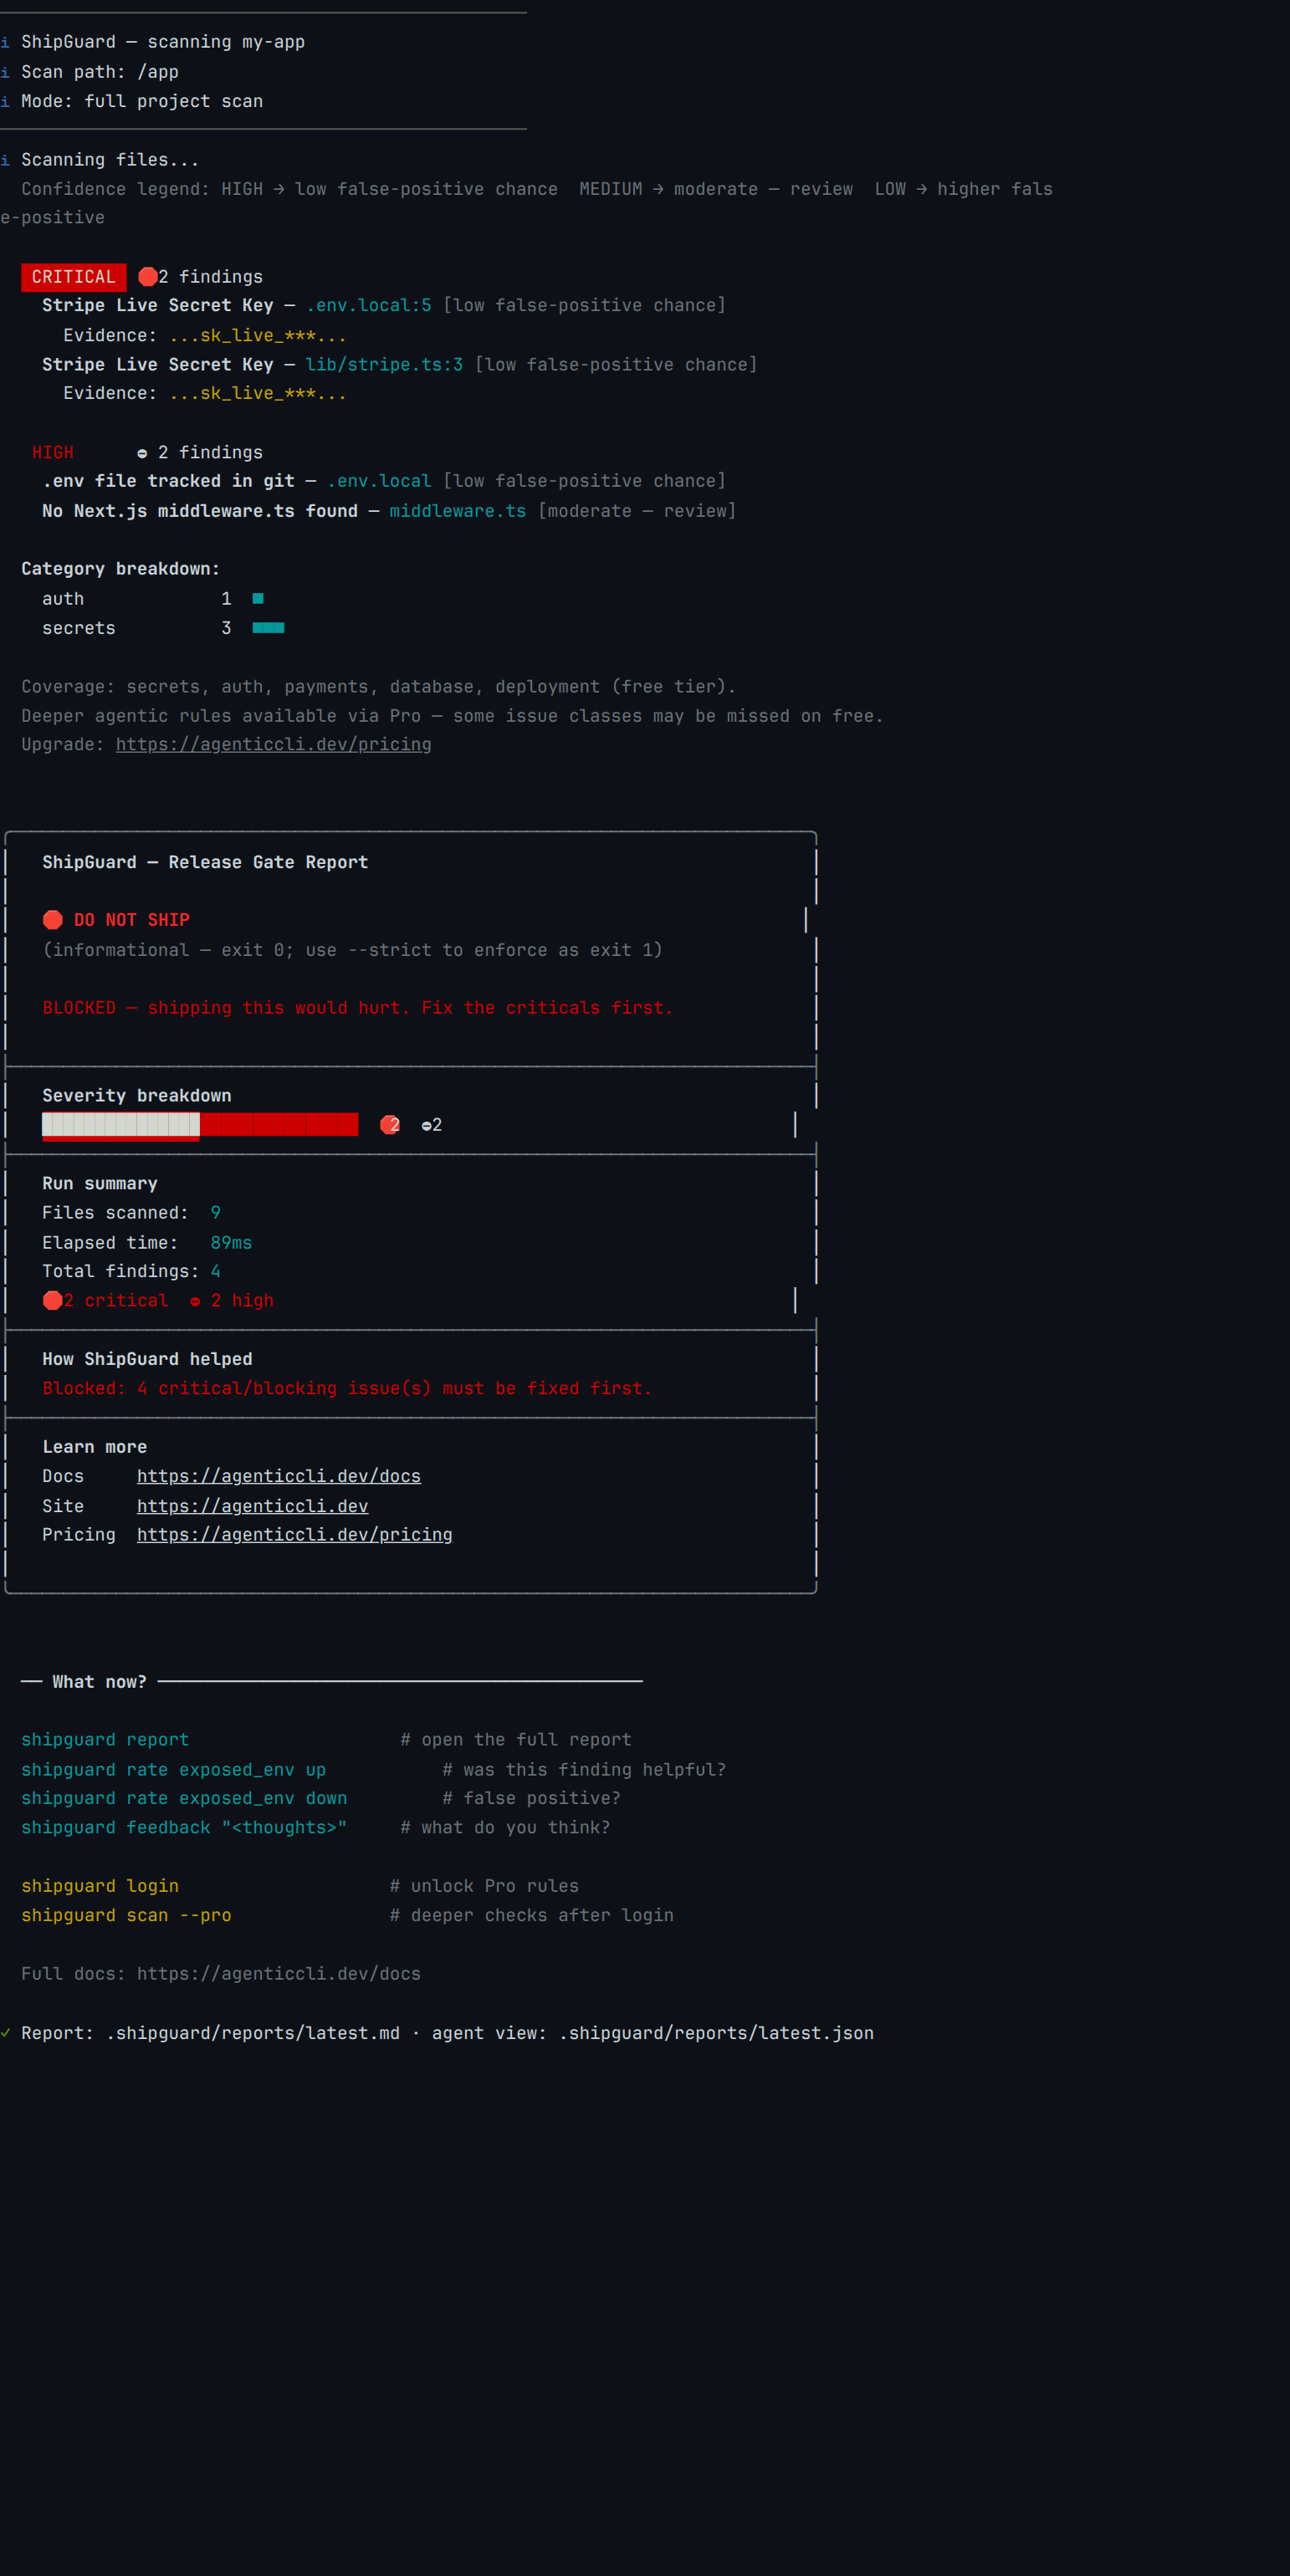Click the '.shipguard/reports/latest.md' report path
This screenshot has width=1290, height=2576.
click(x=252, y=2032)
